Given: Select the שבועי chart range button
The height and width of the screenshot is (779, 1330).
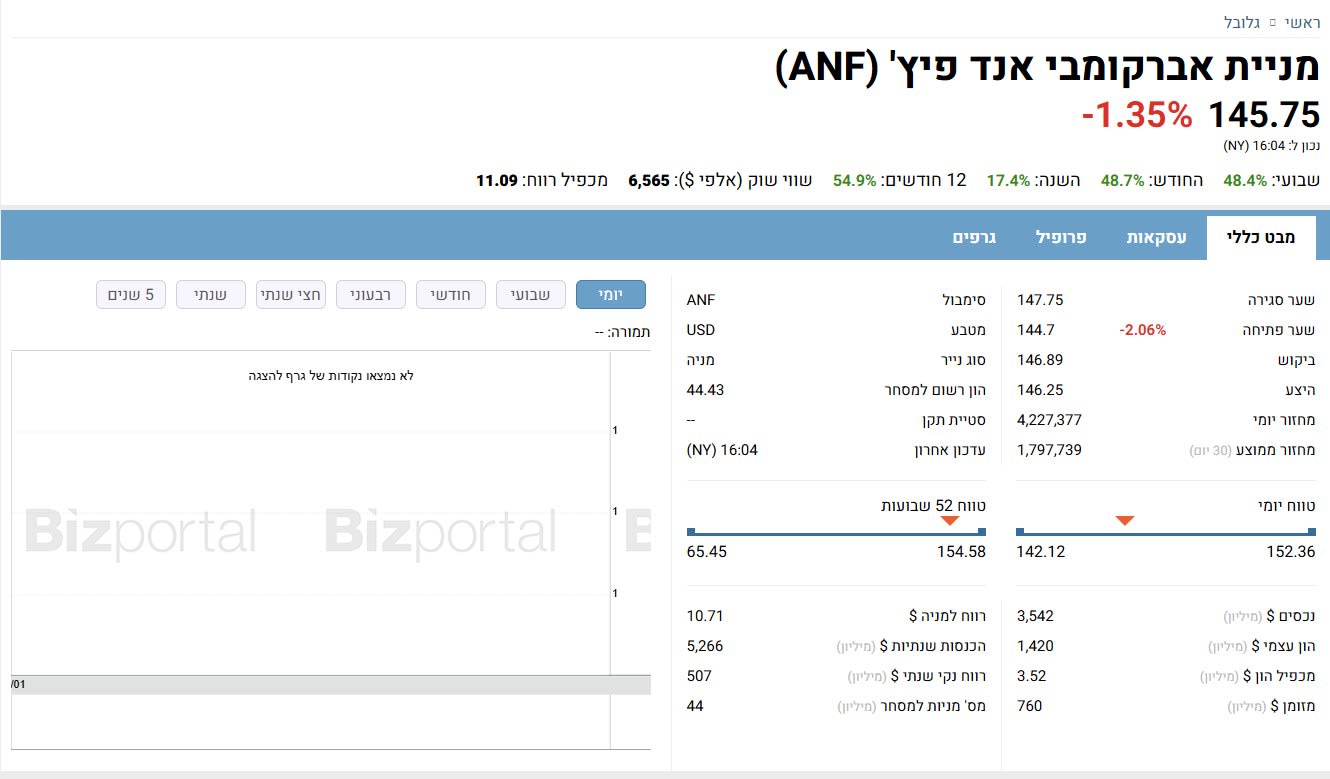Looking at the screenshot, I should coord(531,295).
